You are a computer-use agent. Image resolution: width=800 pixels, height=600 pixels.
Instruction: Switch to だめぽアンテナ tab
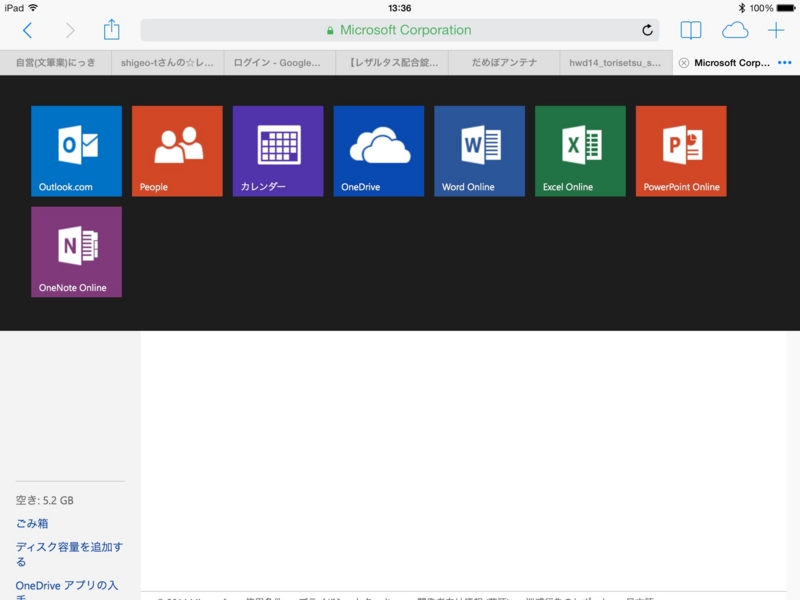pyautogui.click(x=504, y=63)
